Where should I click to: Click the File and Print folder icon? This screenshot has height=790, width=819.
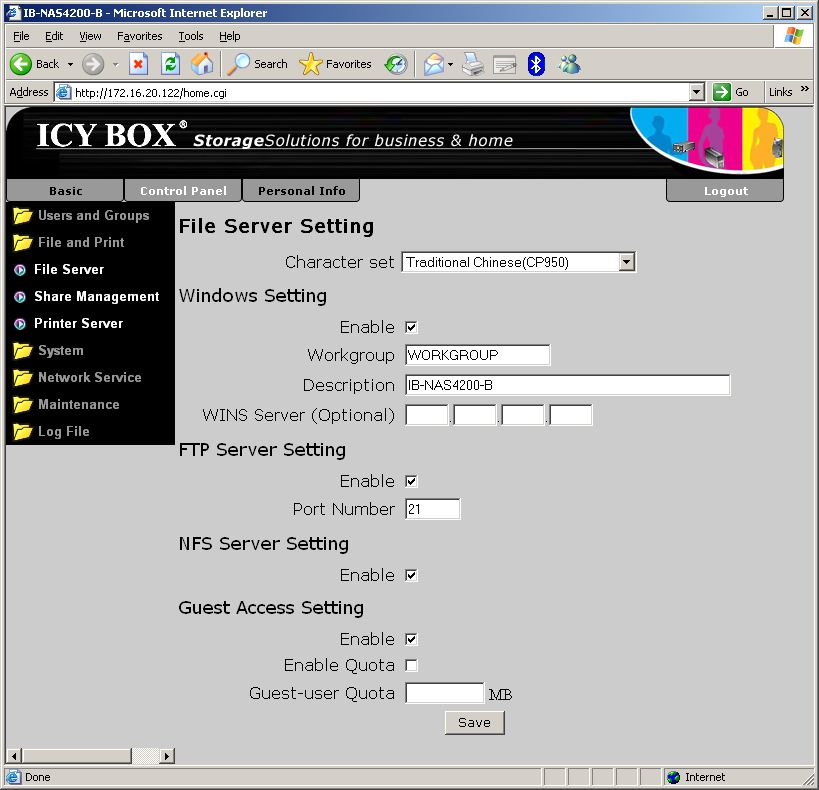(x=22, y=242)
